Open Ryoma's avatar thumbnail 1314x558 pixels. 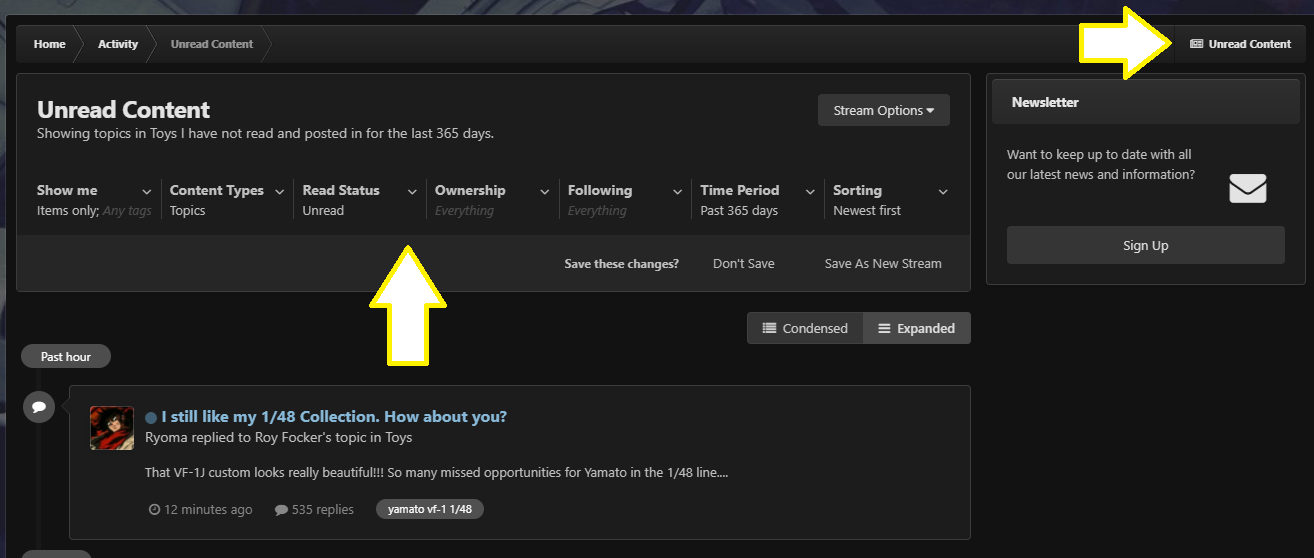coord(112,428)
